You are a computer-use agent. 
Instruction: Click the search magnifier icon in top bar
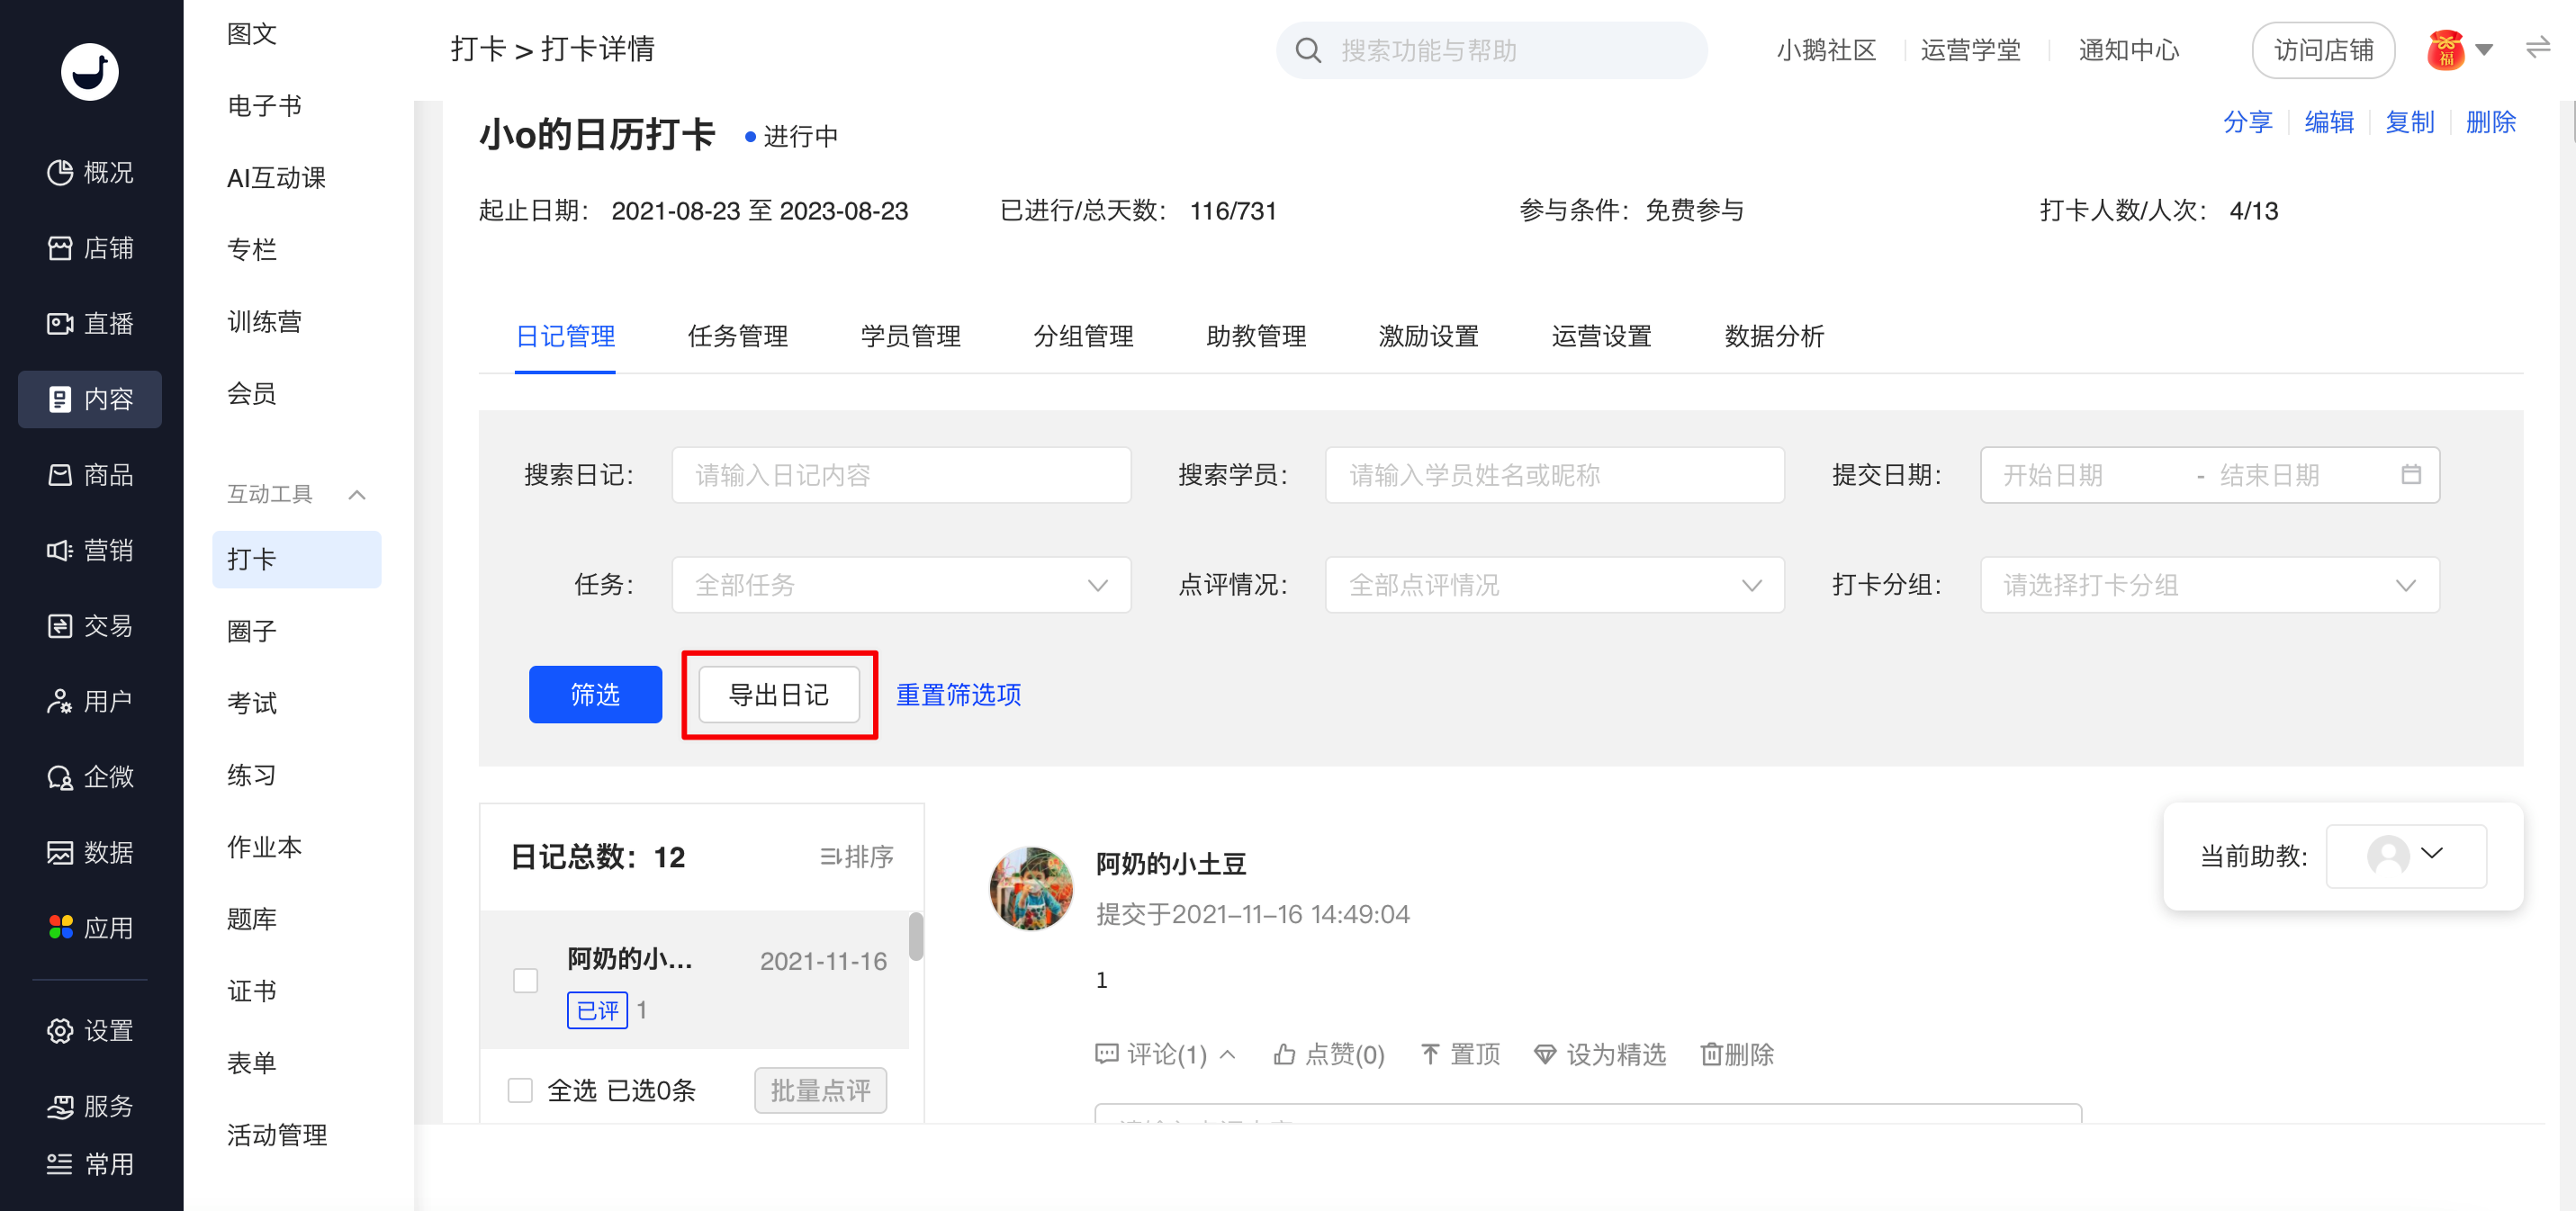click(1308, 50)
